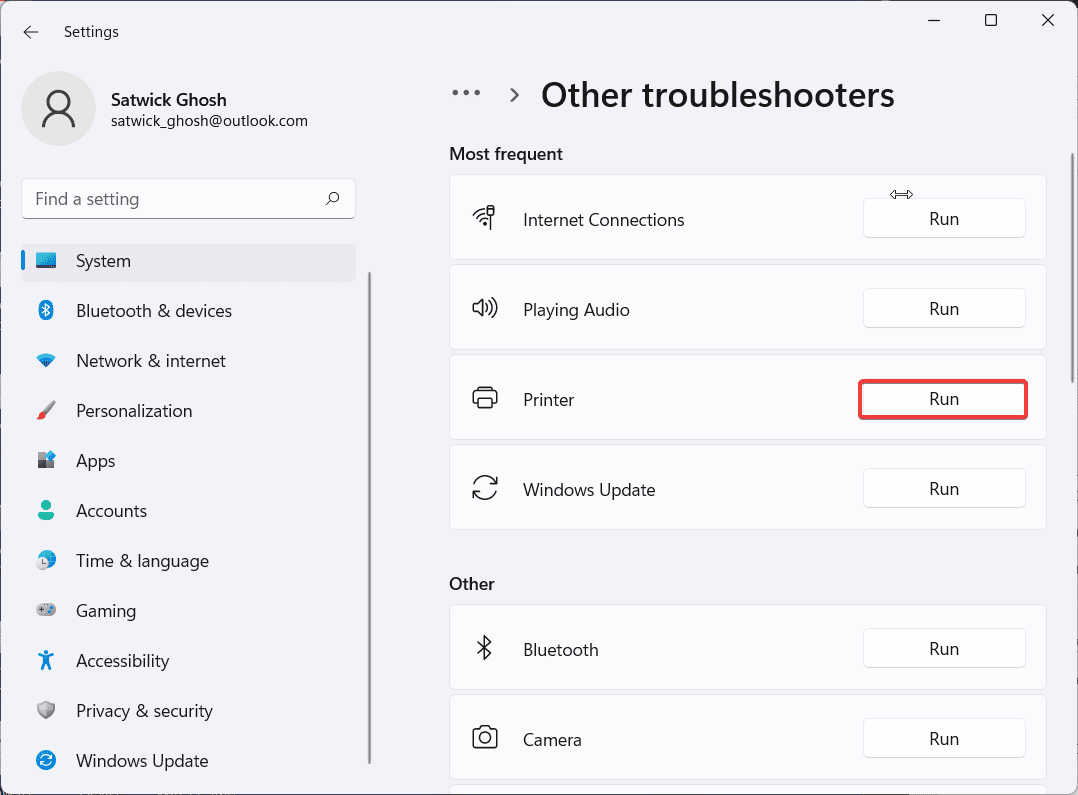Run the Windows Update troubleshooter

[944, 489]
